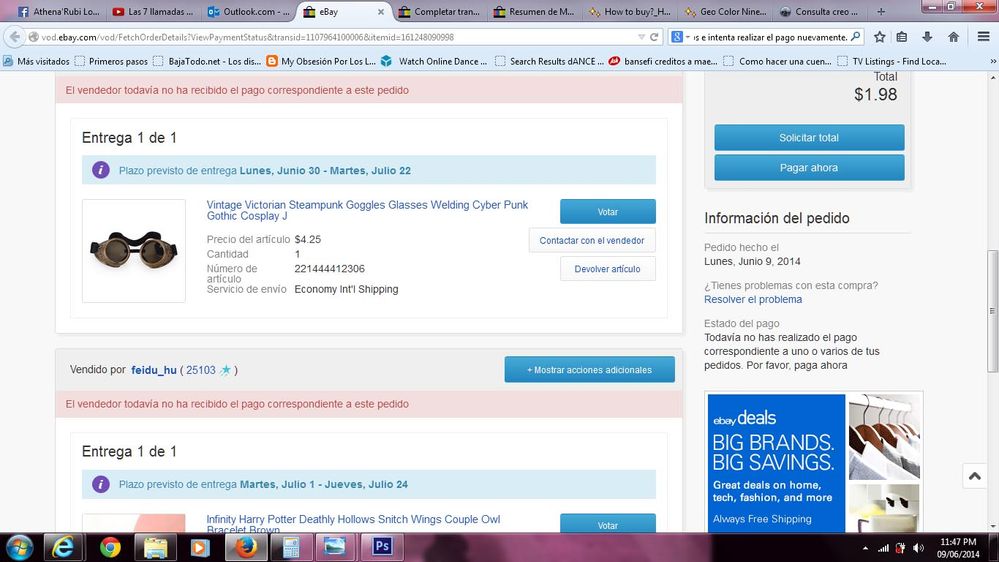
Task: Click the Solicitar total button
Action: 809,138
